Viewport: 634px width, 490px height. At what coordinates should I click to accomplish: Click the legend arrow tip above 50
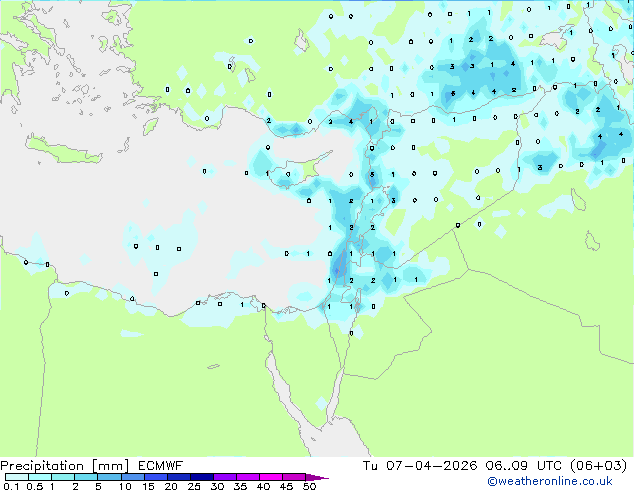point(317,477)
